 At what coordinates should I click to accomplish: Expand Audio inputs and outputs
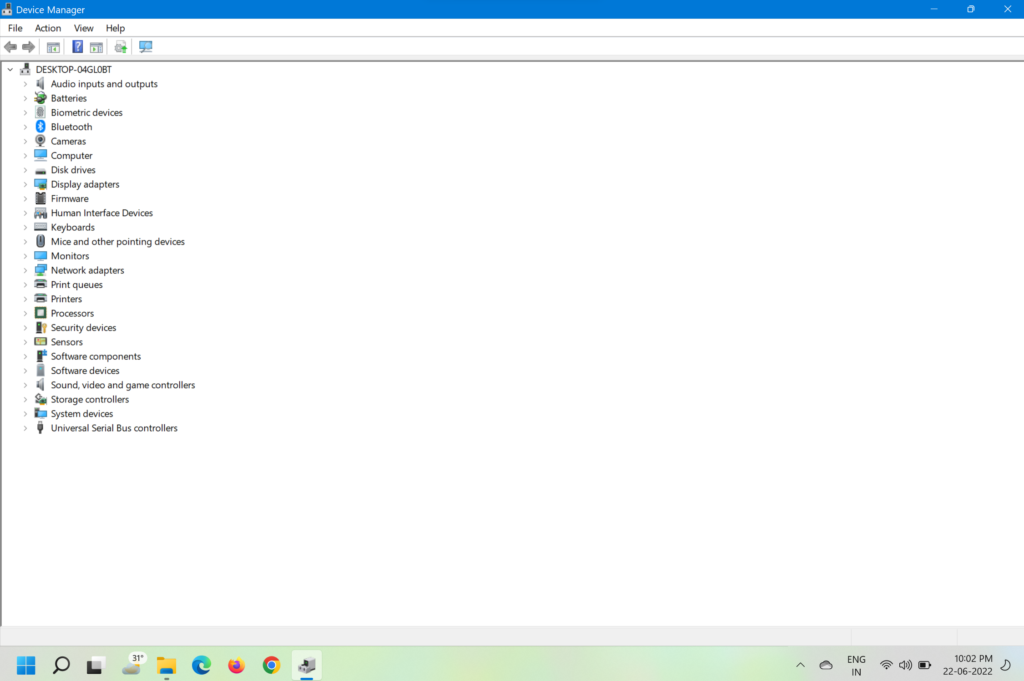pos(25,84)
